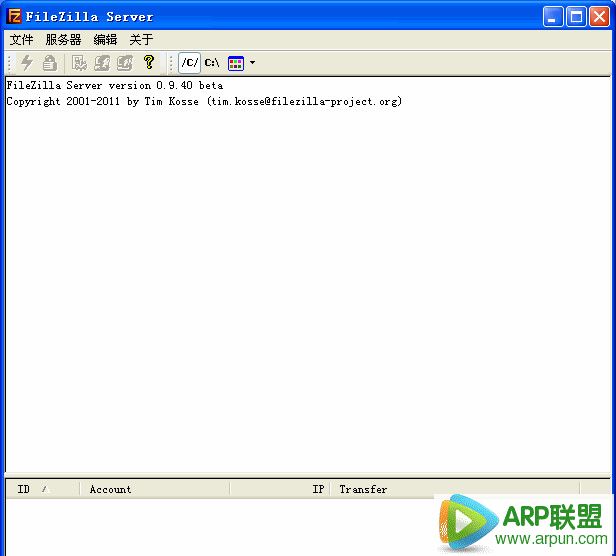Viewport: 616px width, 556px height.
Task: Click the FileZilla title bar logo icon
Action: tap(15, 17)
